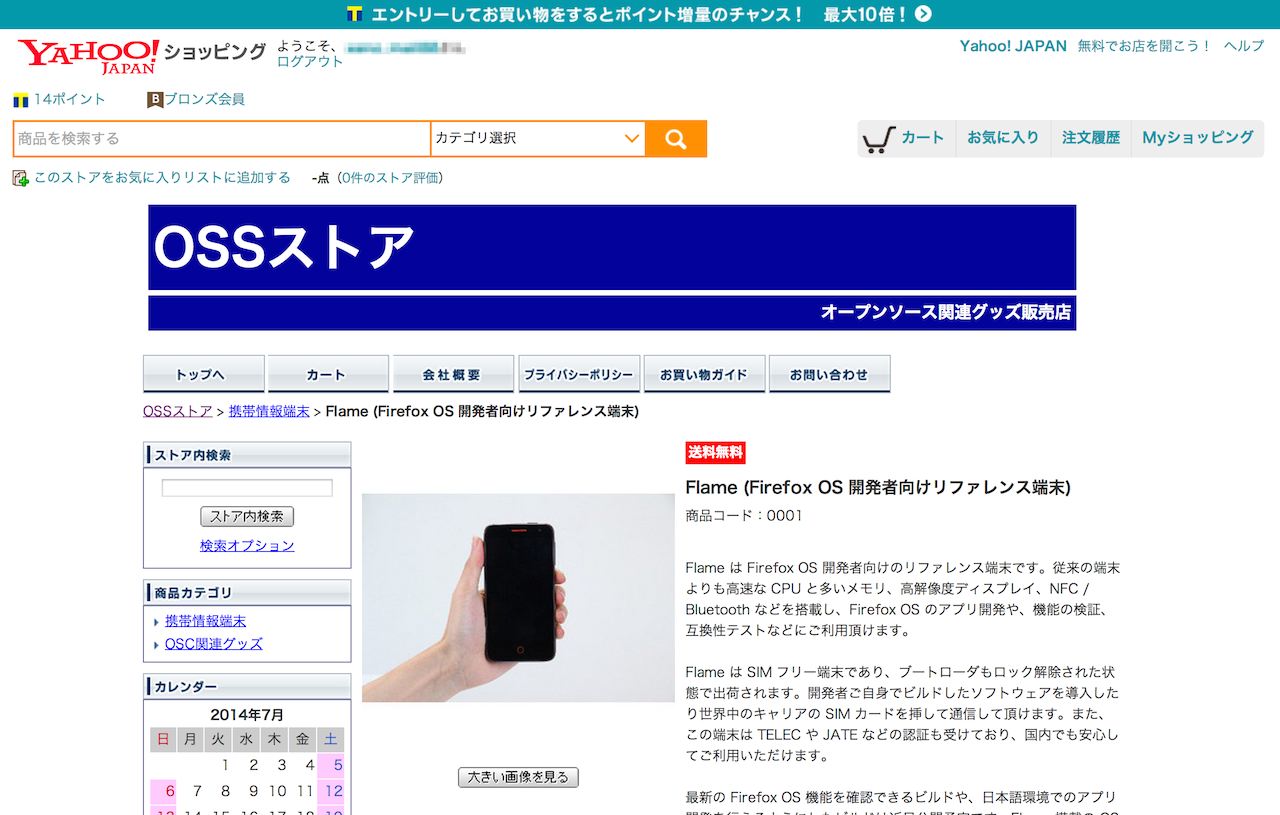This screenshot has width=1280, height=815.
Task: Click the OSSストア breadcrumb link
Action: pos(178,411)
